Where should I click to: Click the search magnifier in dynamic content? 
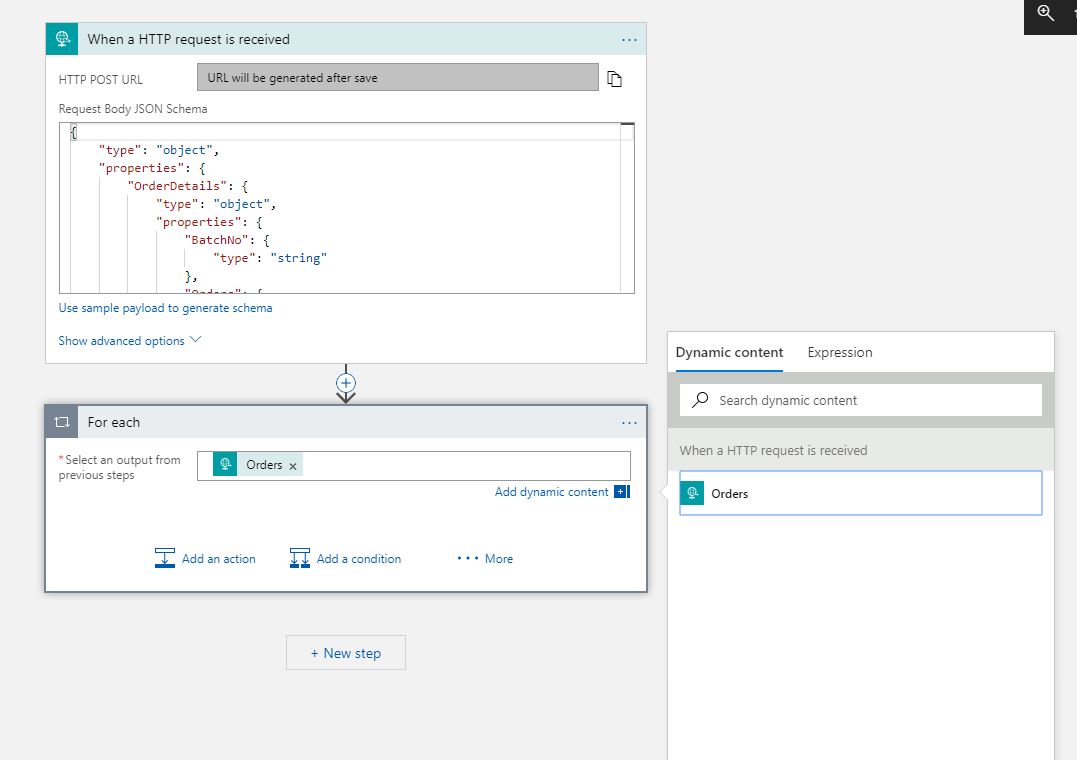click(700, 400)
